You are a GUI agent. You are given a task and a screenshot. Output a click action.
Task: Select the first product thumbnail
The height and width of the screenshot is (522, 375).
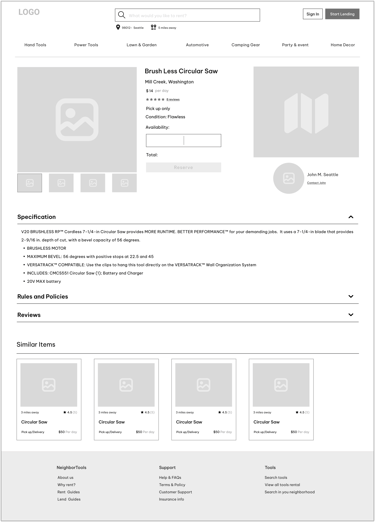(30, 183)
